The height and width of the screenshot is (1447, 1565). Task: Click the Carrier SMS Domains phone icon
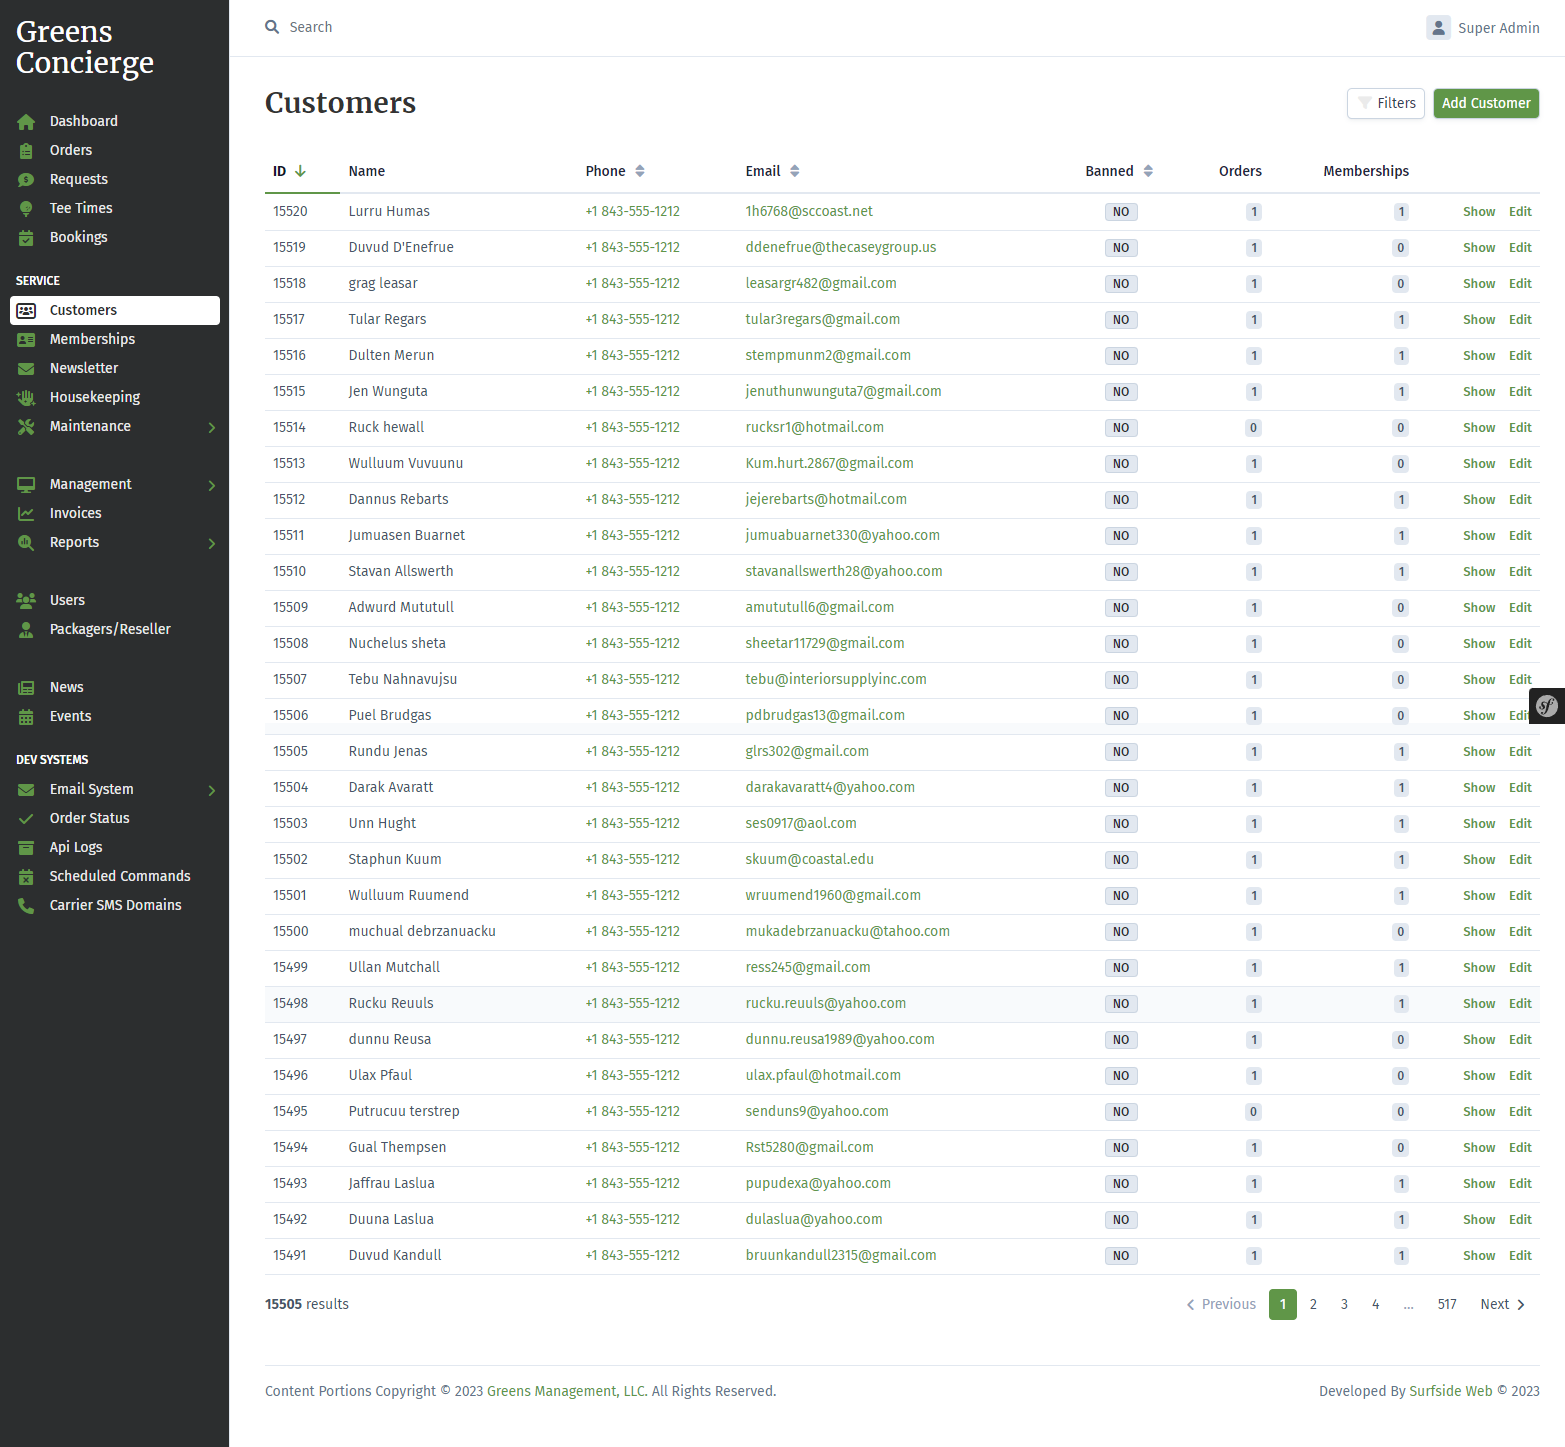click(x=26, y=905)
